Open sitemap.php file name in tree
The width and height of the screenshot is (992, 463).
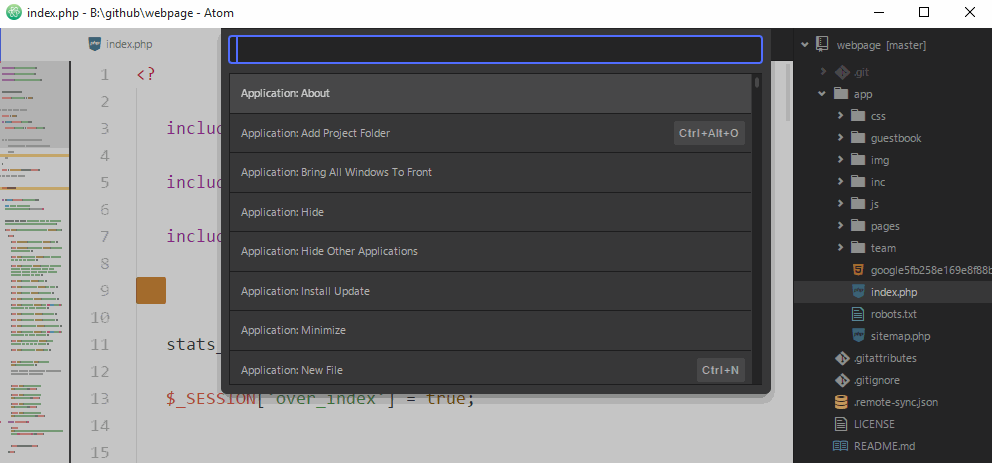[900, 336]
